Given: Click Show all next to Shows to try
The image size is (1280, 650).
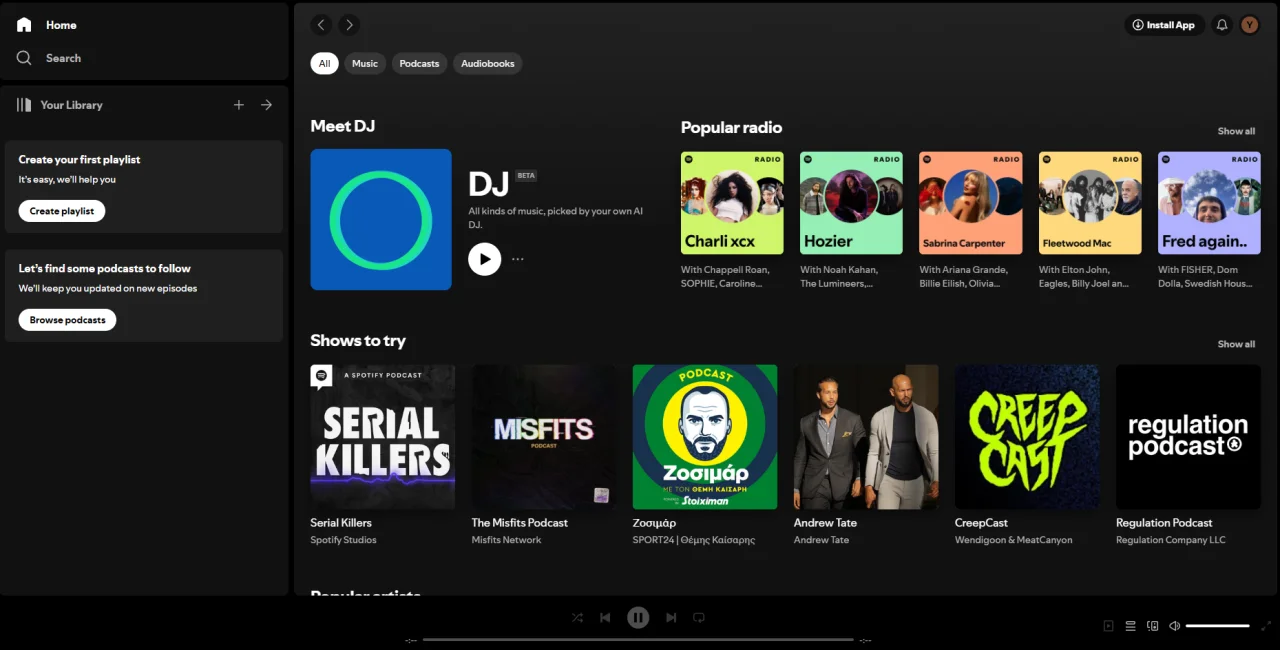Looking at the screenshot, I should 1236,344.
